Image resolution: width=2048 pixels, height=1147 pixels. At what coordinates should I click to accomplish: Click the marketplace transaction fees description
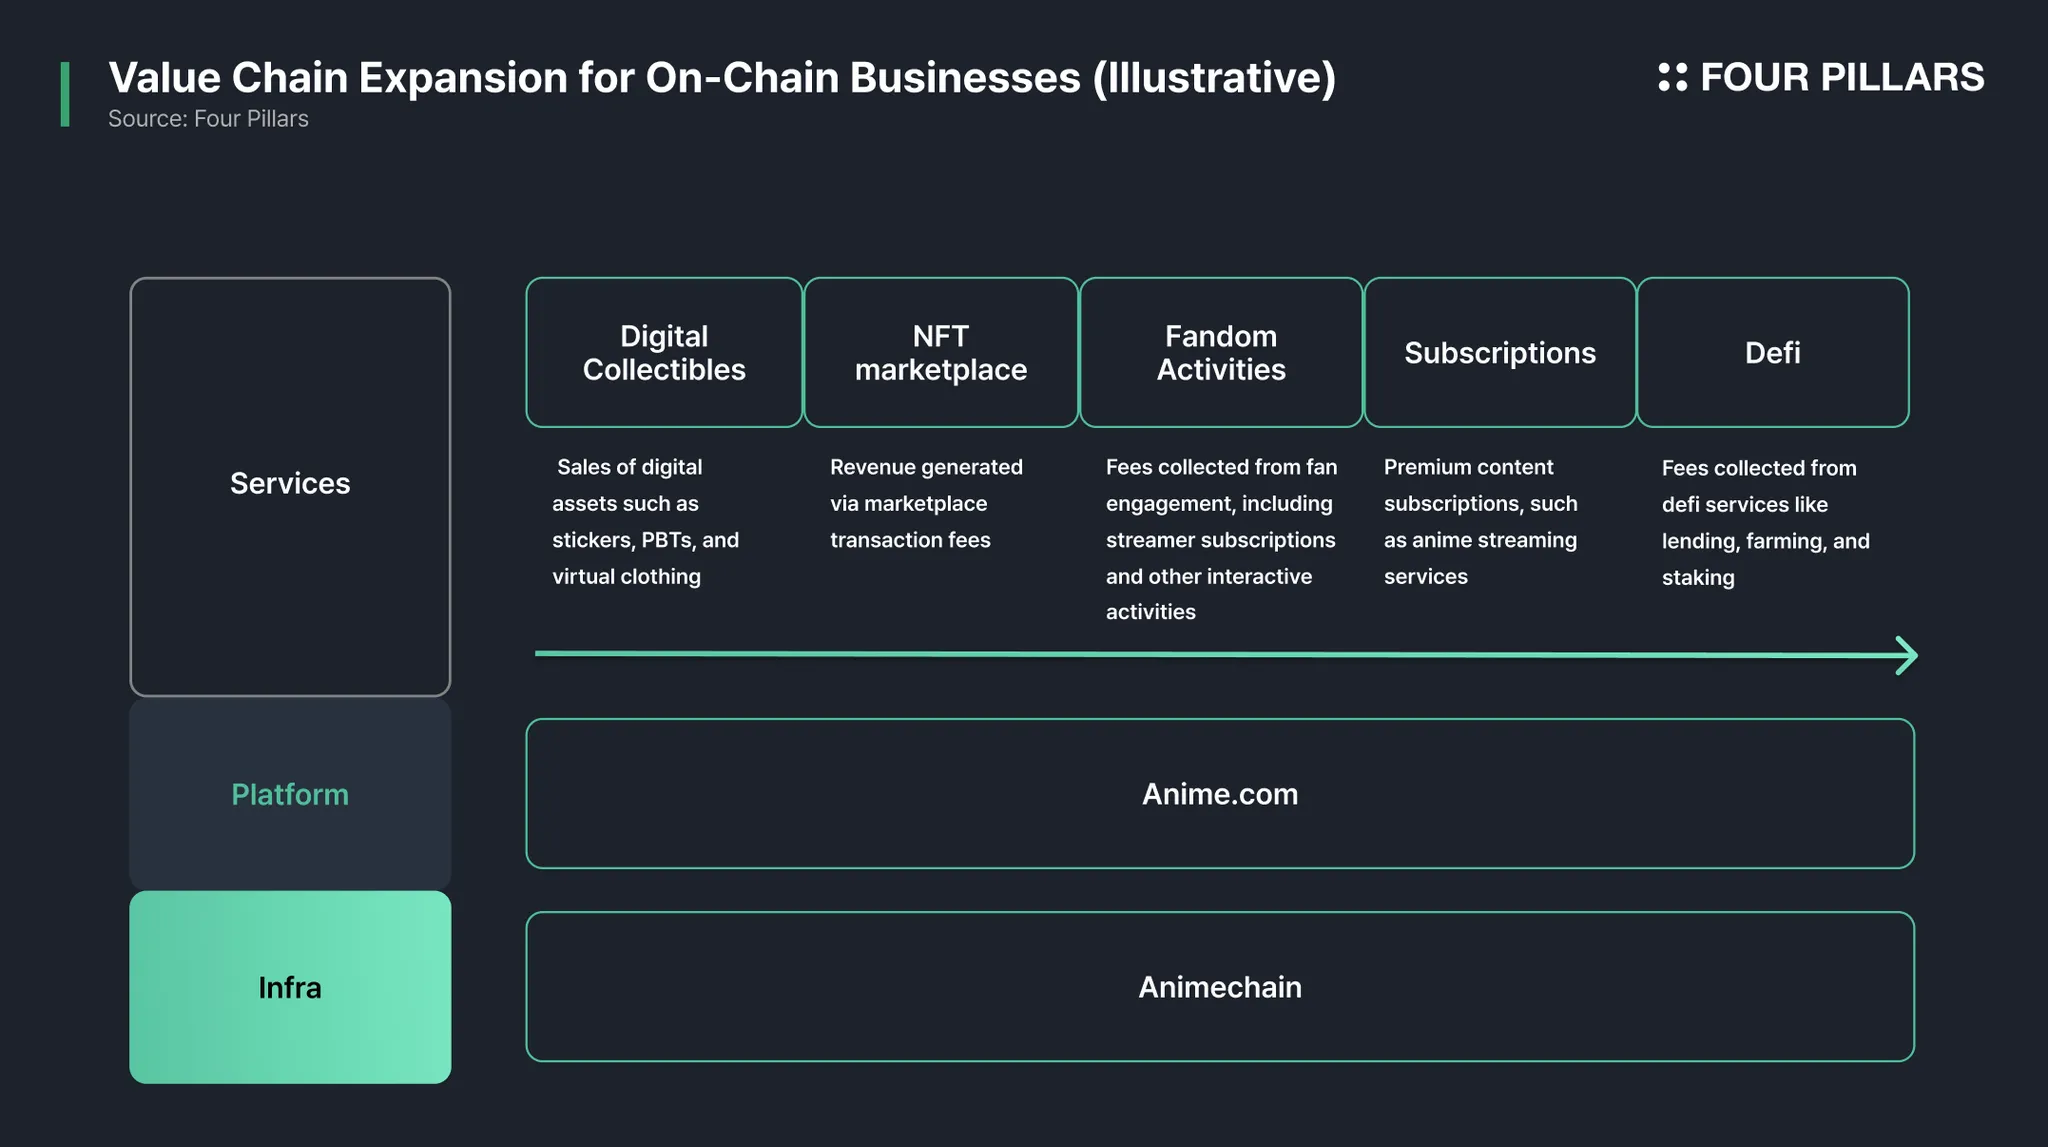tap(926, 503)
